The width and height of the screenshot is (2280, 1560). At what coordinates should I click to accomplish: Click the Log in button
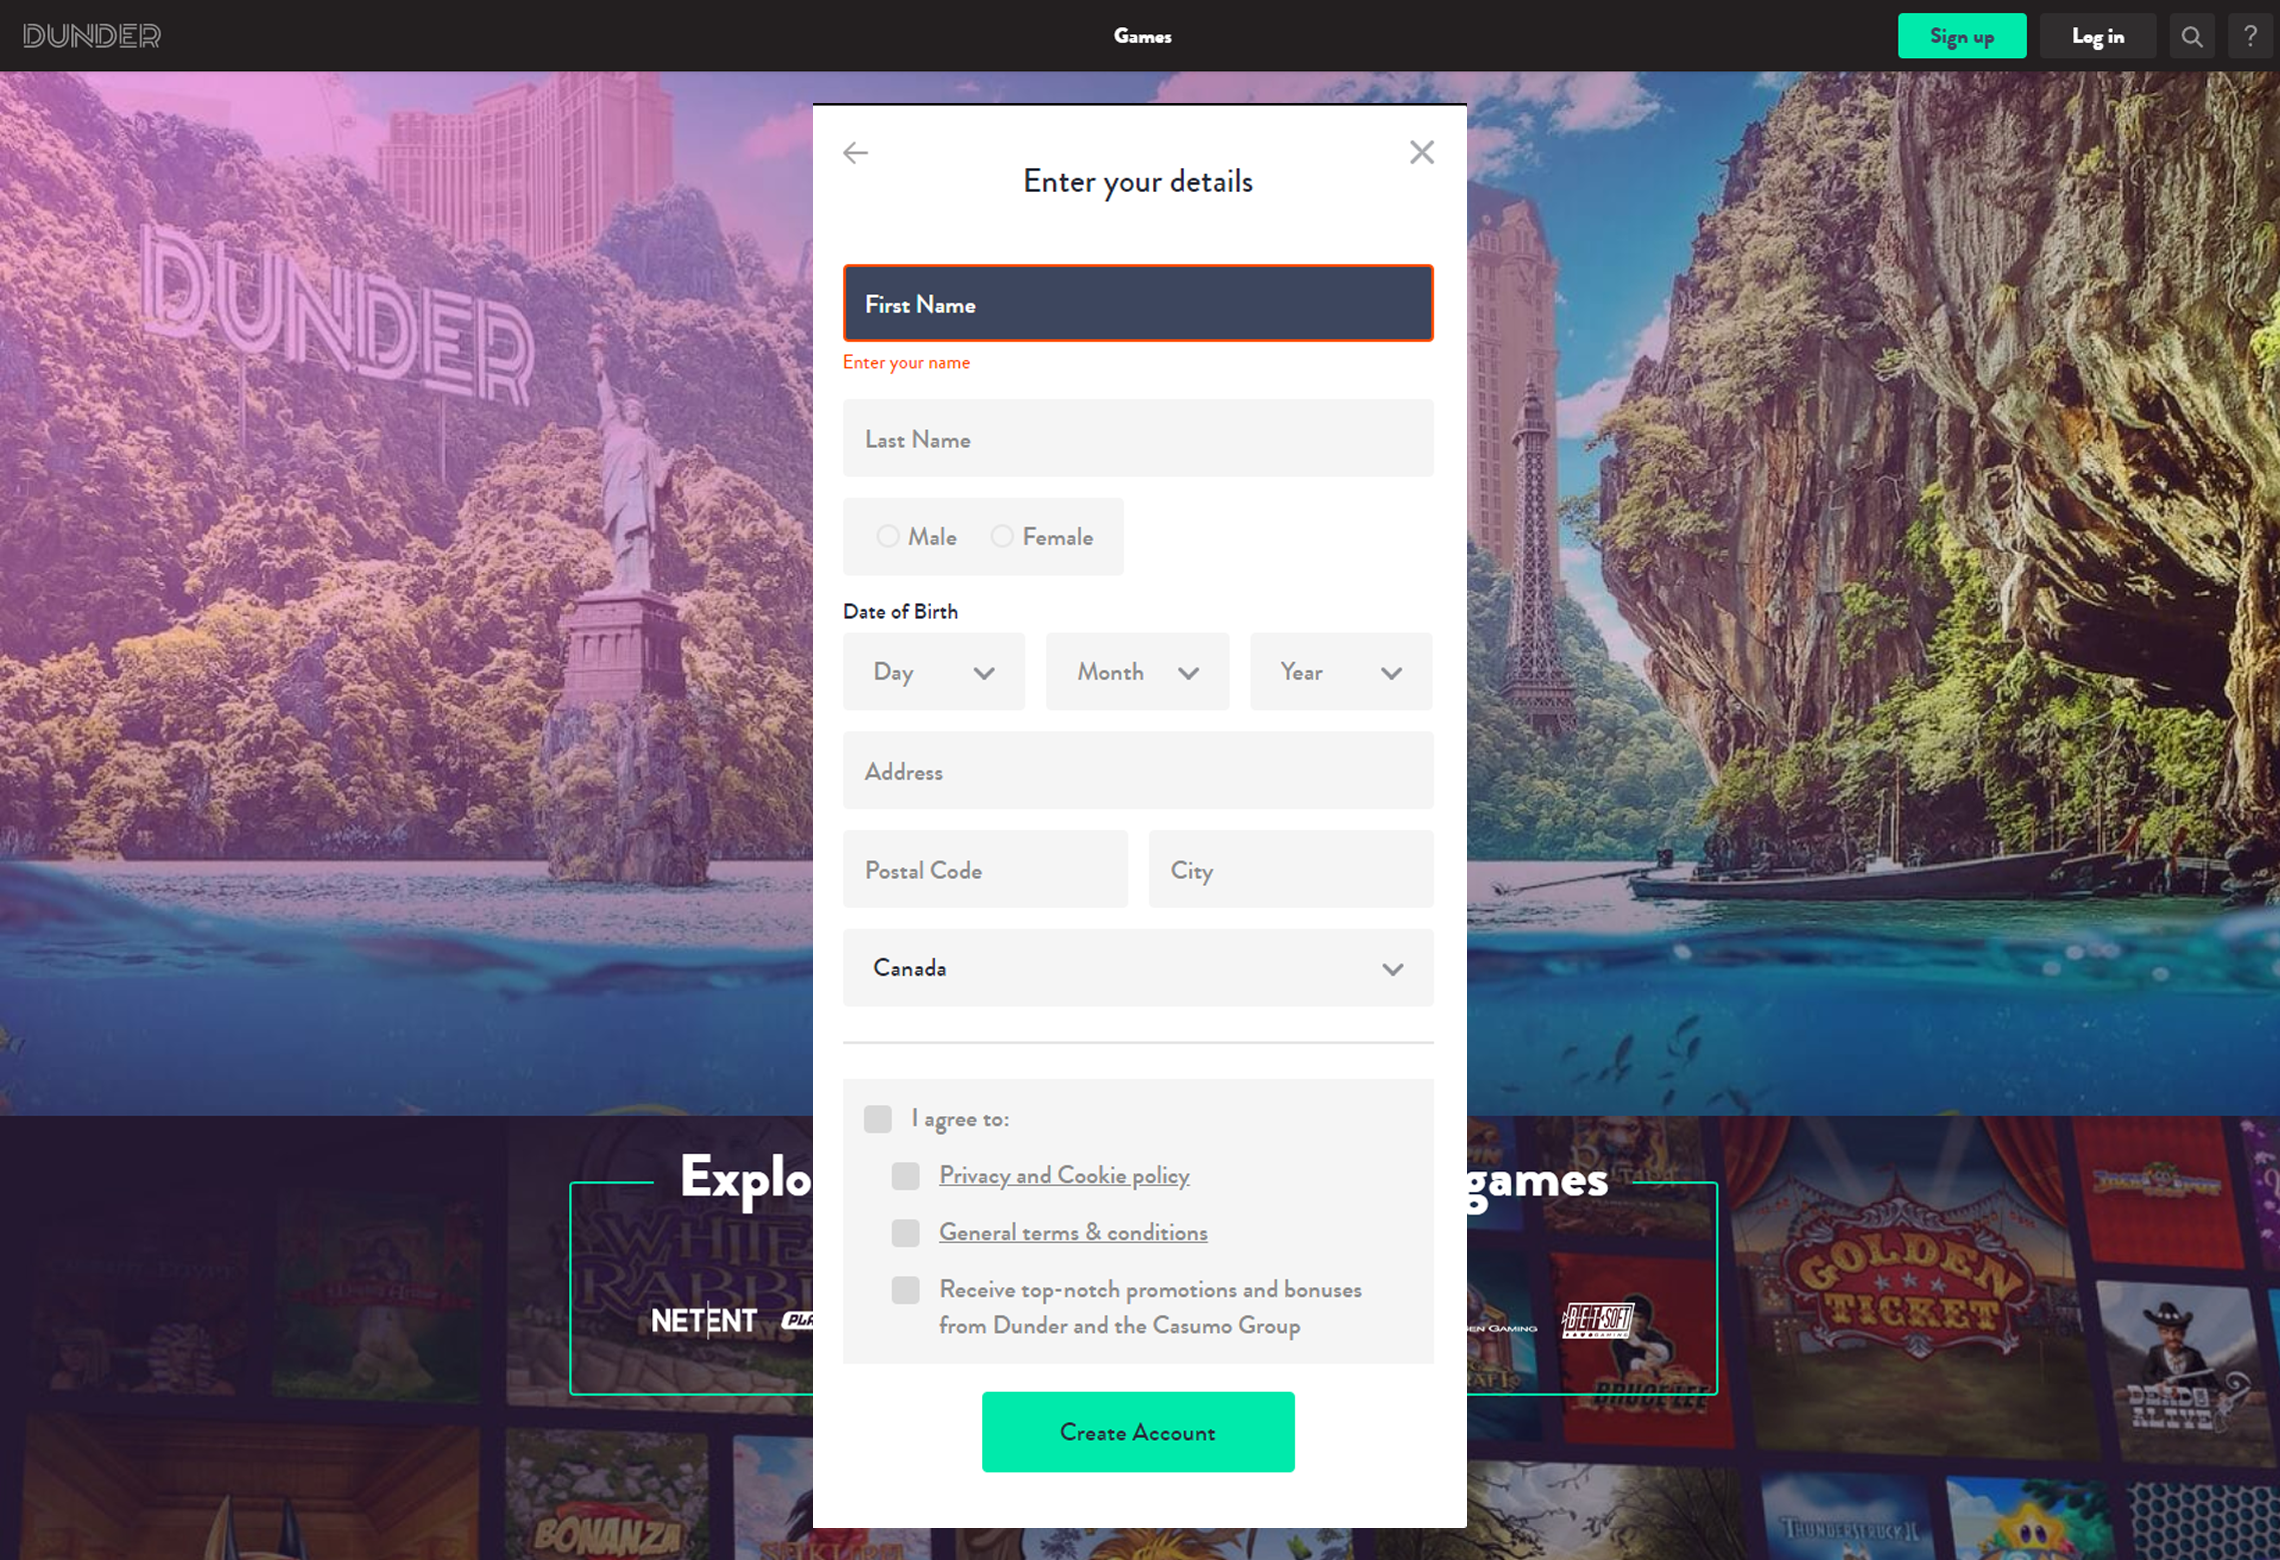click(x=2097, y=36)
